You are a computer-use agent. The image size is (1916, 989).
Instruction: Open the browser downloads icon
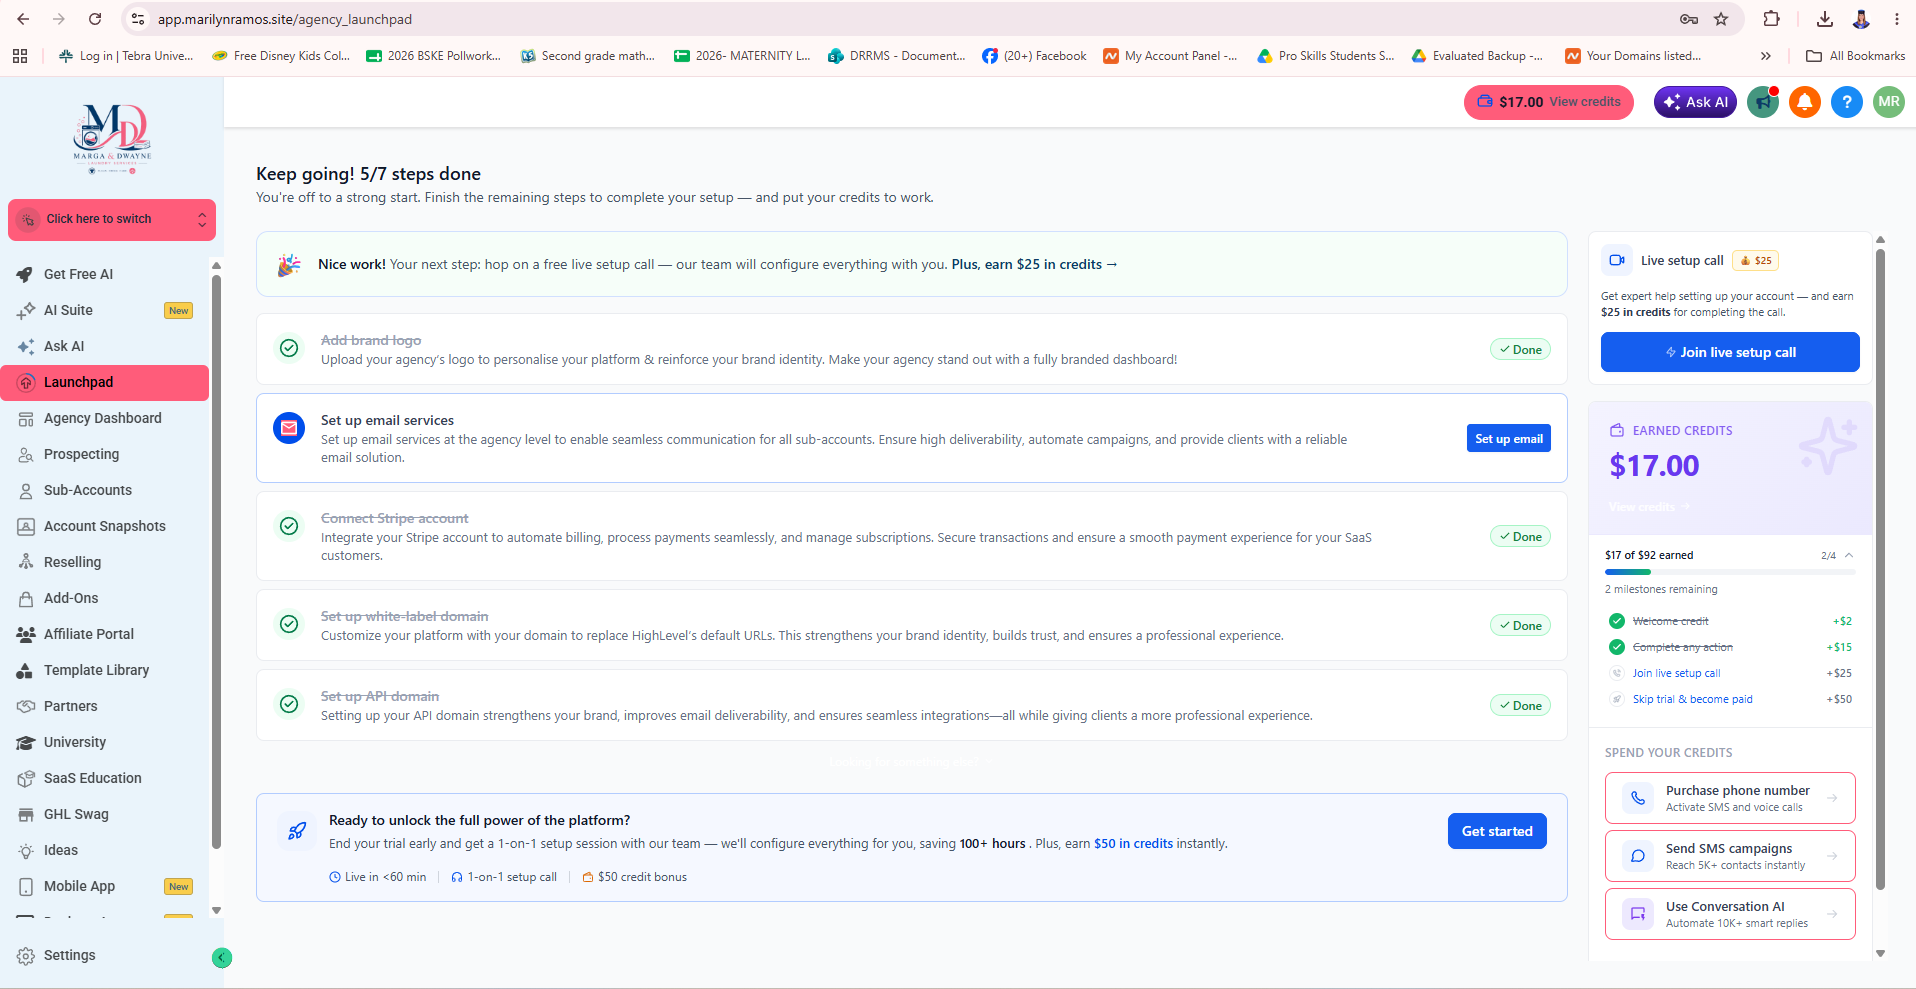pyautogui.click(x=1825, y=19)
